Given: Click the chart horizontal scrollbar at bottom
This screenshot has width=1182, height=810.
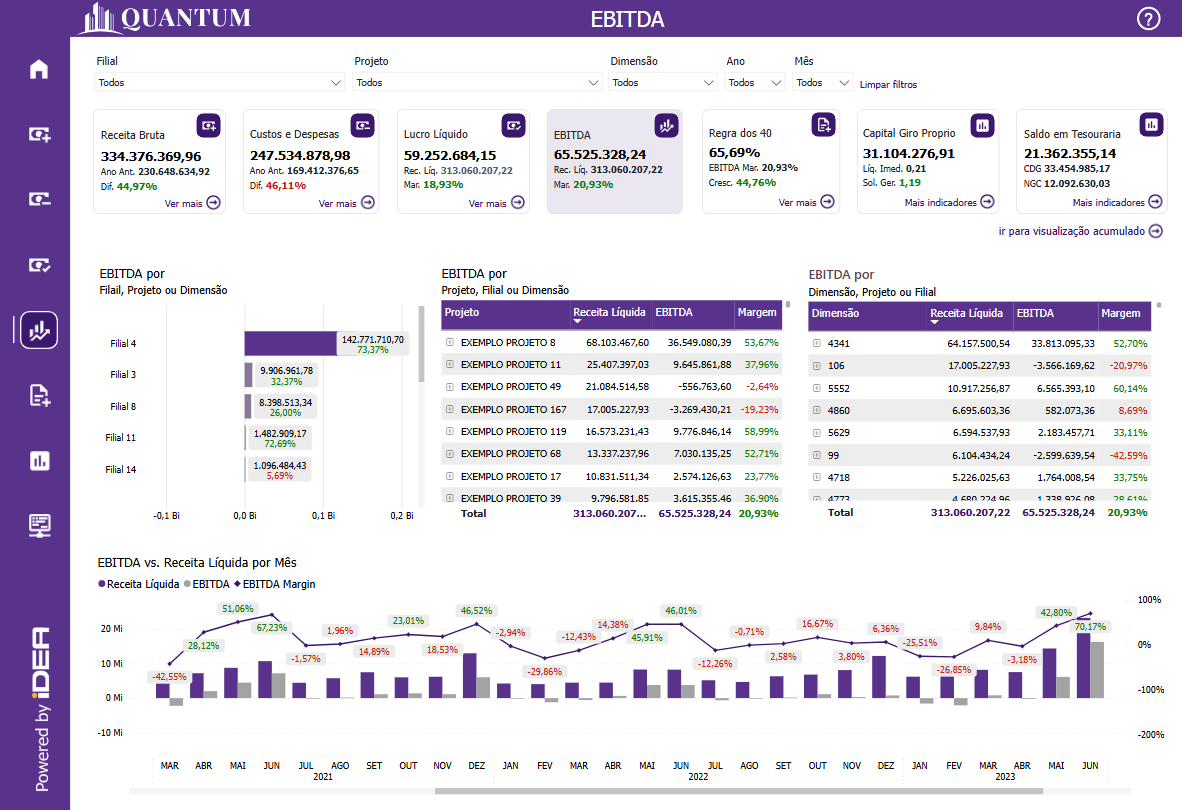Looking at the screenshot, I should tap(738, 792).
